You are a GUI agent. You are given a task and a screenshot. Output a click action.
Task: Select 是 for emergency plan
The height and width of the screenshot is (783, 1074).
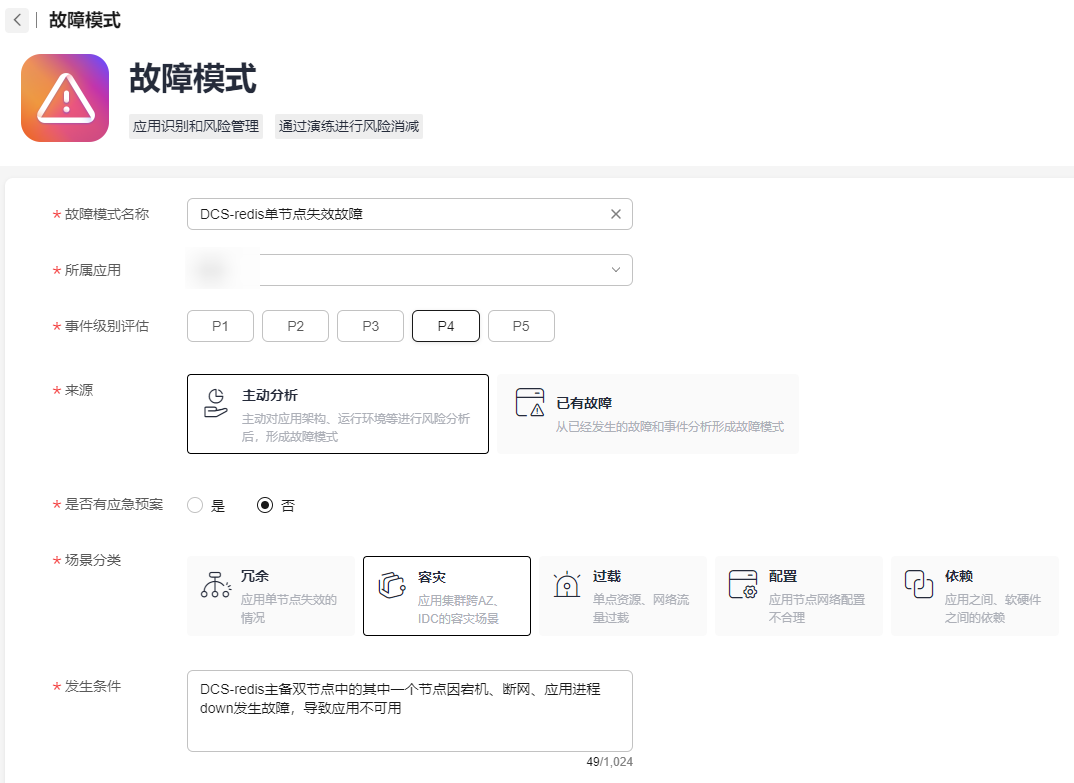coord(195,506)
